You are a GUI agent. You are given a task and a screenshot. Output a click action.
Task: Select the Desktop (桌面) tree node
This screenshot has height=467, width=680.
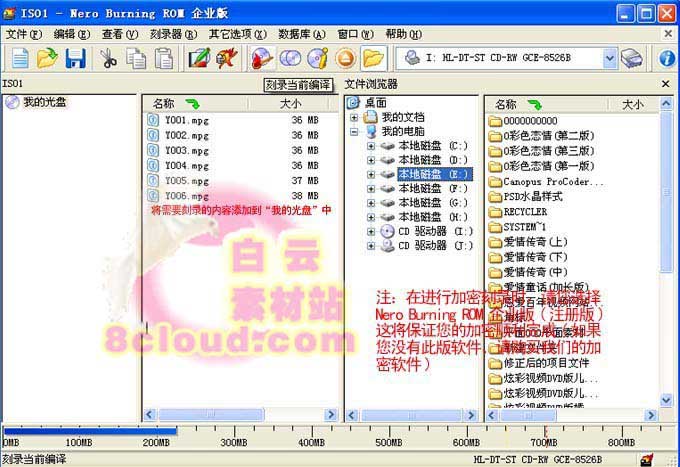376,103
